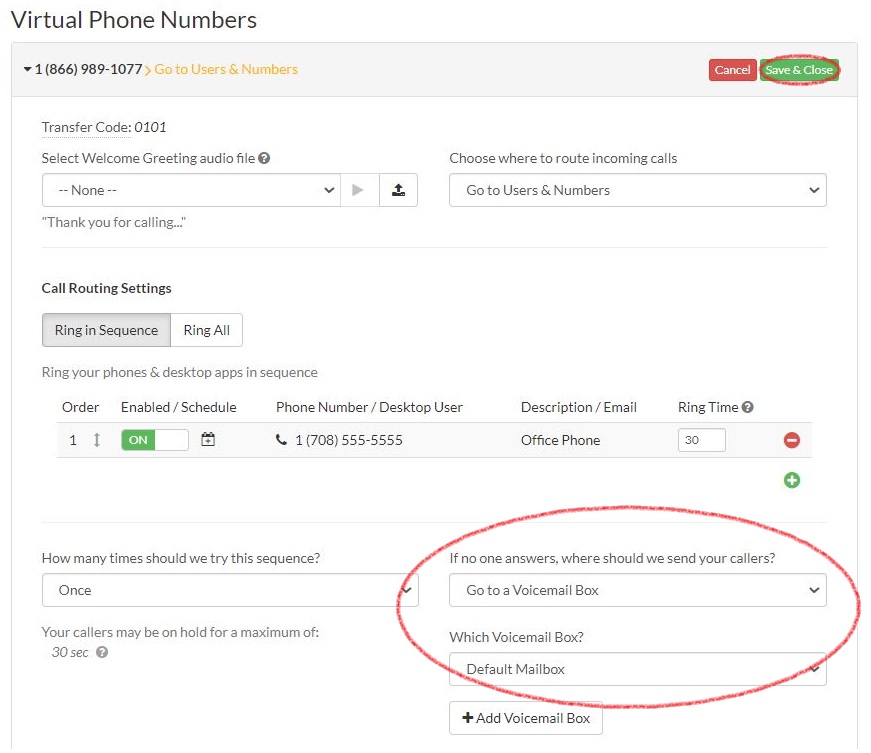The height and width of the screenshot is (753, 871).
Task: Select the Ring in Sequence tab
Action: pyautogui.click(x=105, y=330)
